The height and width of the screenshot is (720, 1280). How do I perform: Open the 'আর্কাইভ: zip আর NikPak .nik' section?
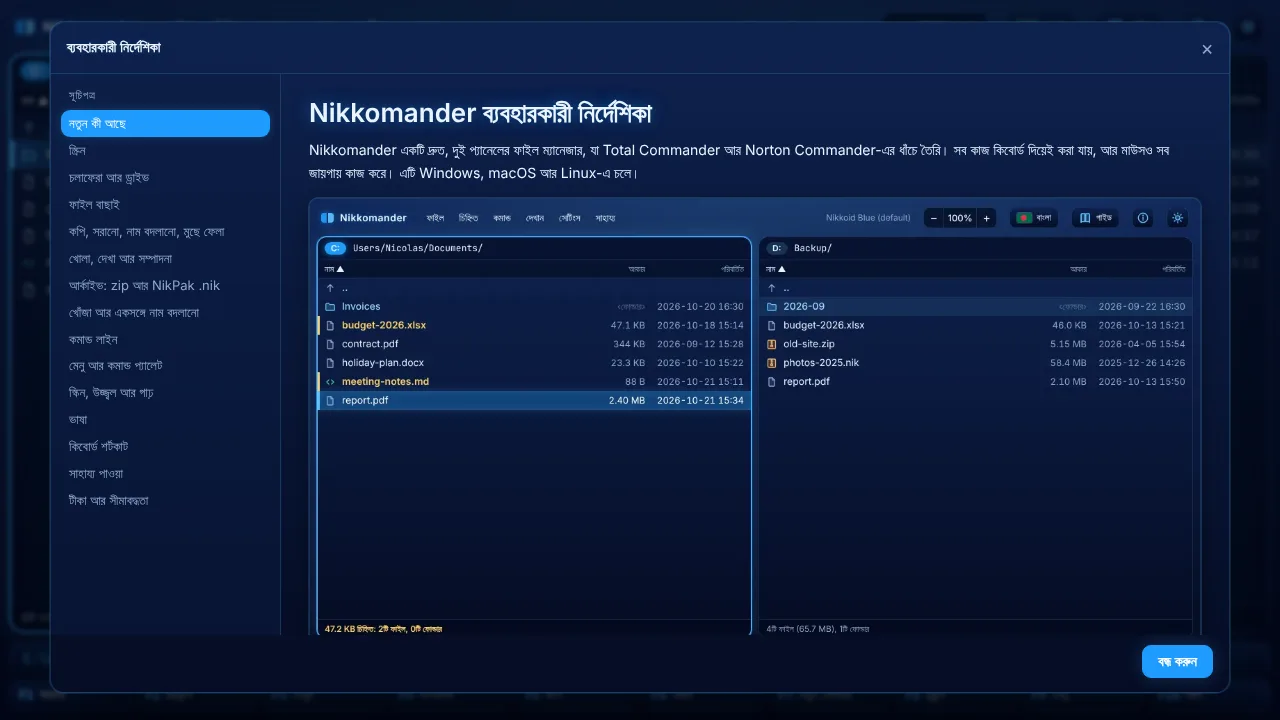tap(165, 285)
